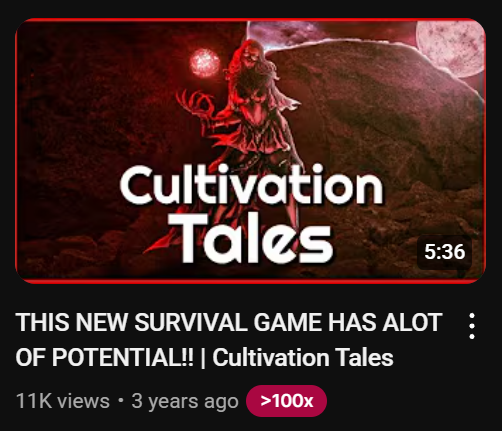Click 'Cultivation Tales' in the video title
Screen dimensions: 502x431
pos(303,357)
